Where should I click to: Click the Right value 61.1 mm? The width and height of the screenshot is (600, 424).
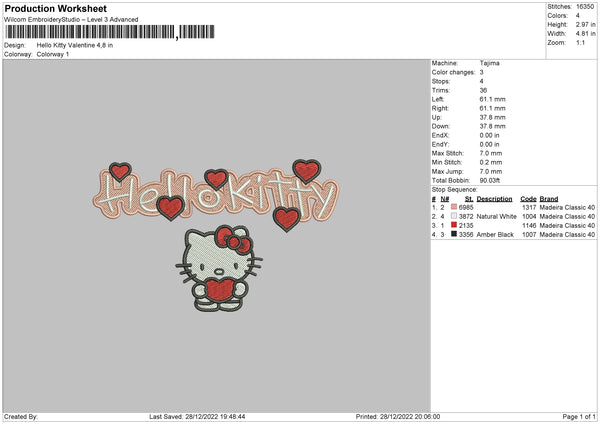(x=492, y=108)
